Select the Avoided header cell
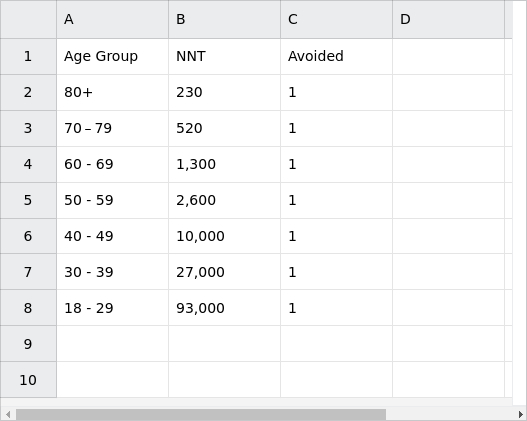The image size is (527, 421). (336, 56)
